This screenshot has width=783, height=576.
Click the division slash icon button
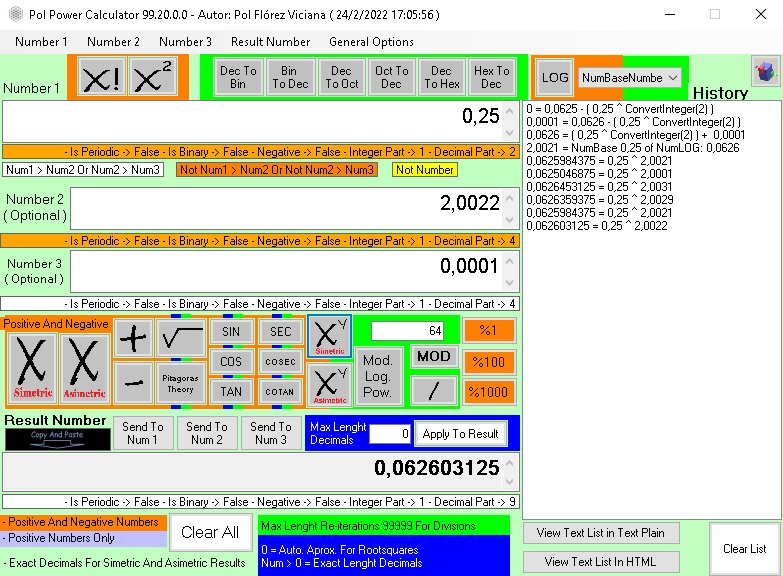(434, 389)
